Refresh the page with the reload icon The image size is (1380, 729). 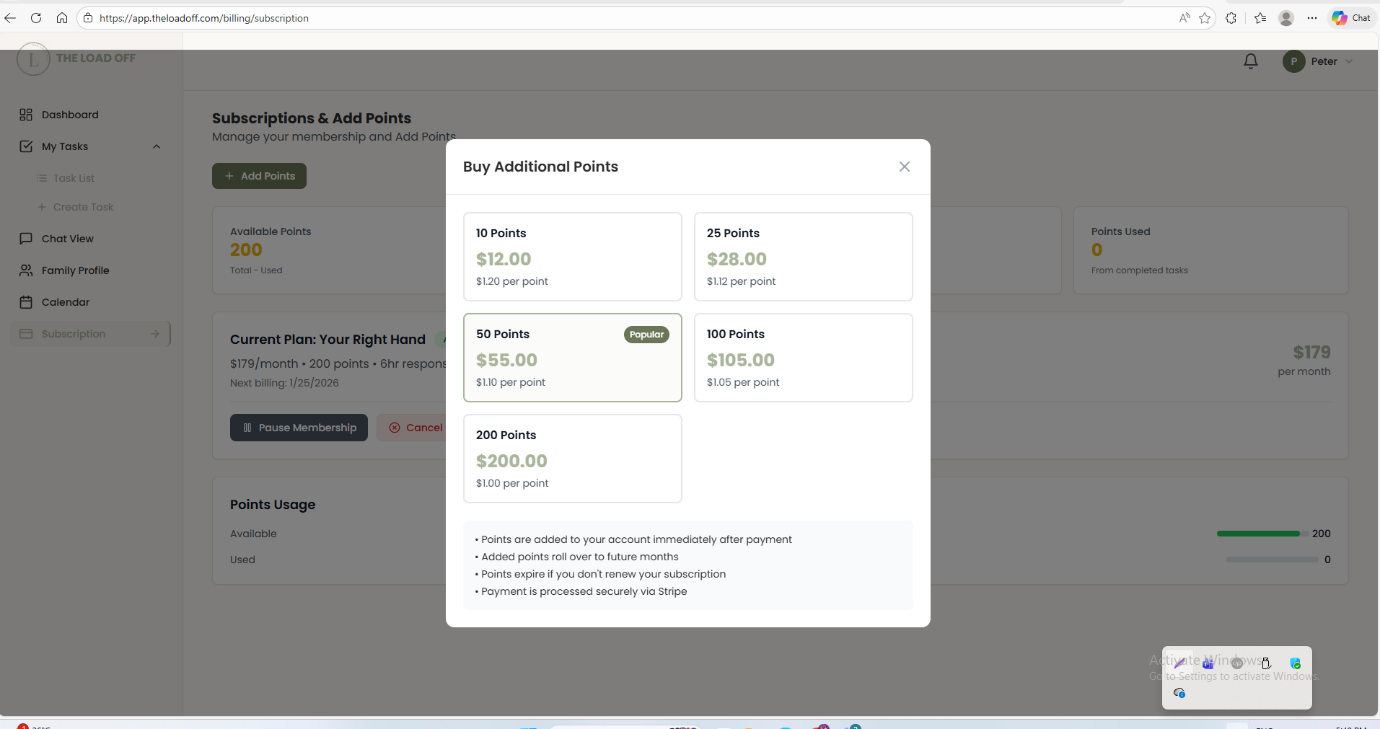pos(36,18)
